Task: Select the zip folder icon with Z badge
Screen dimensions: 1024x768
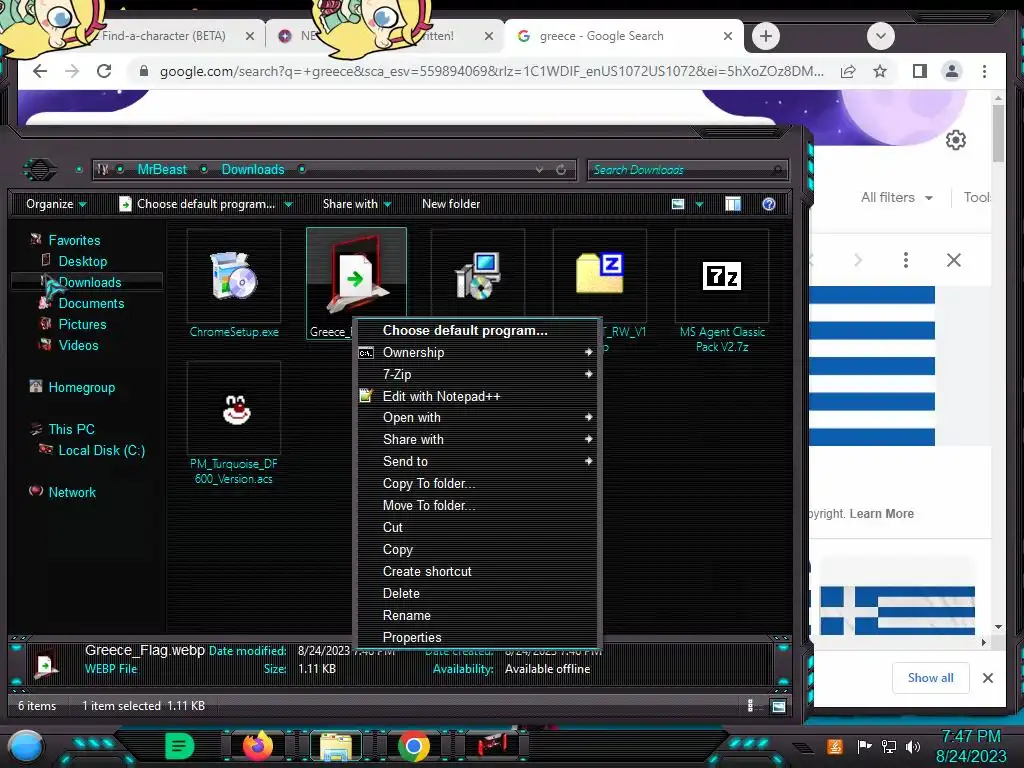Action: (600, 273)
